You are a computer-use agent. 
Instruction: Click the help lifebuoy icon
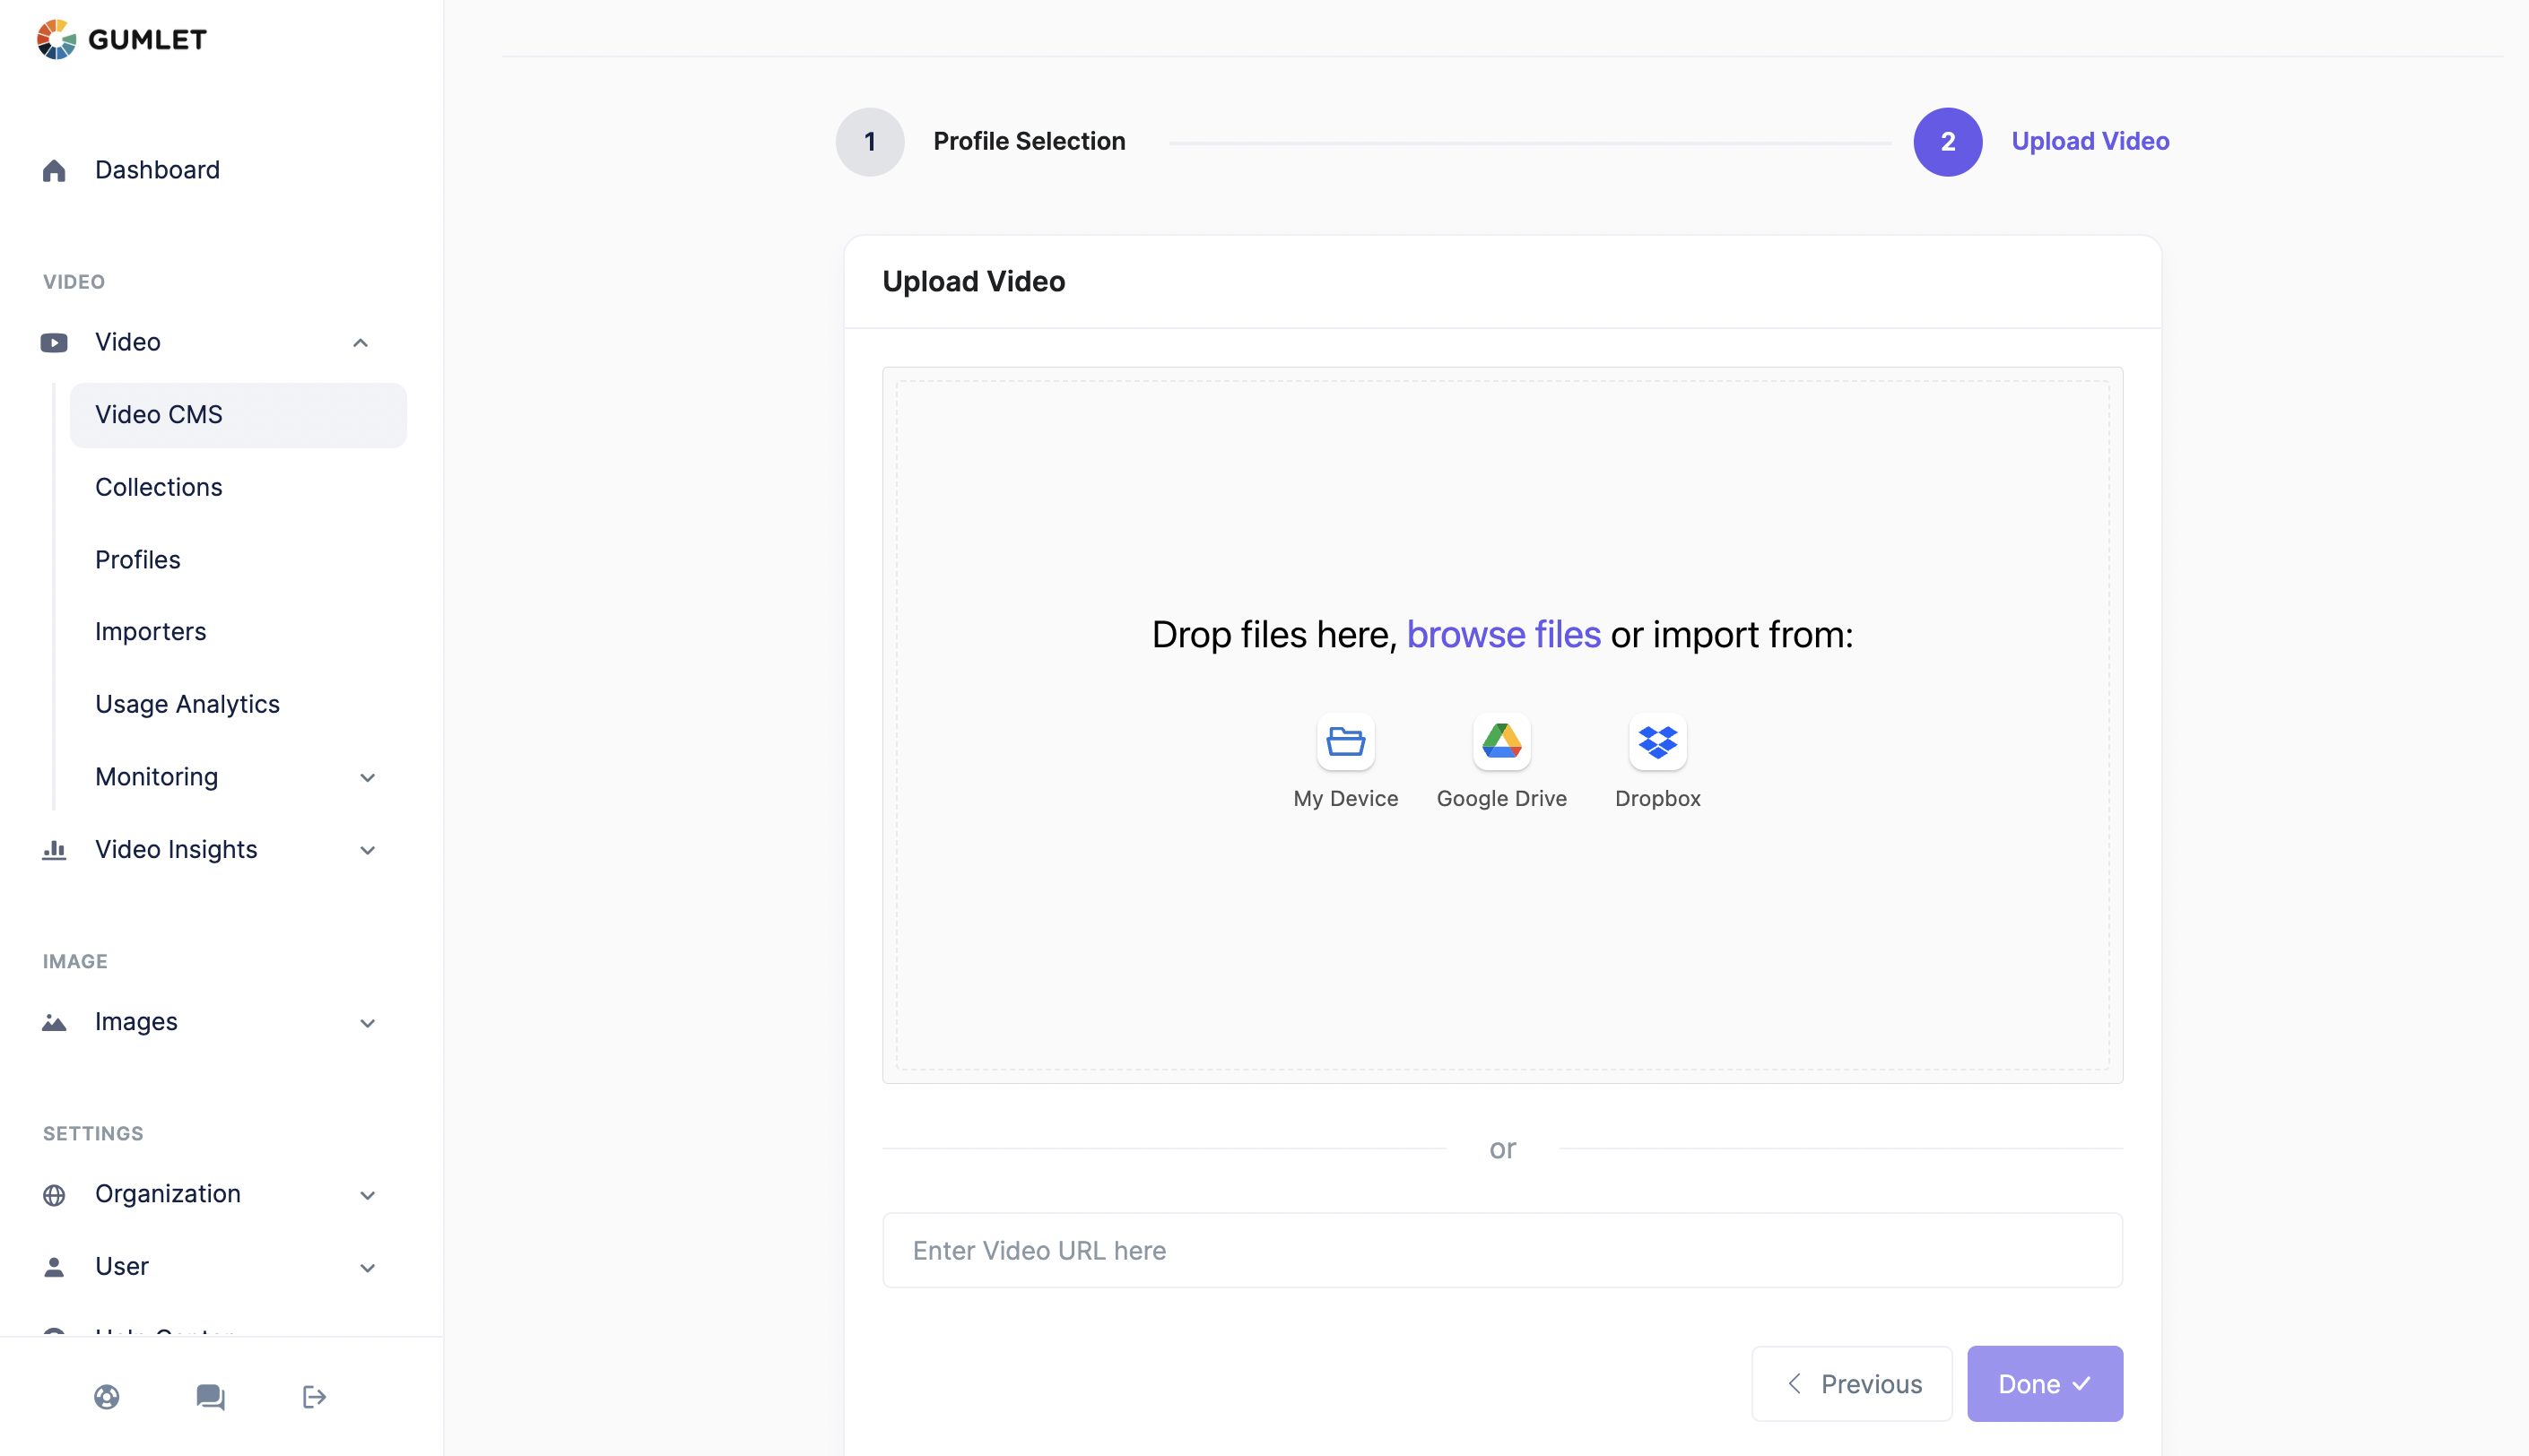107,1397
